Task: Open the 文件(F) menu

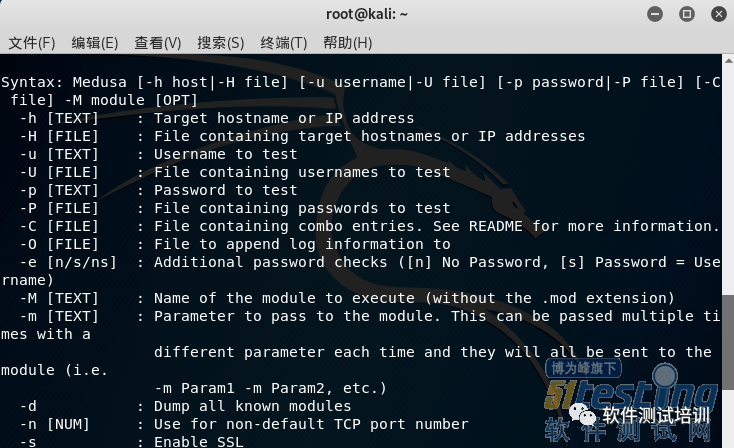Action: [x=32, y=43]
